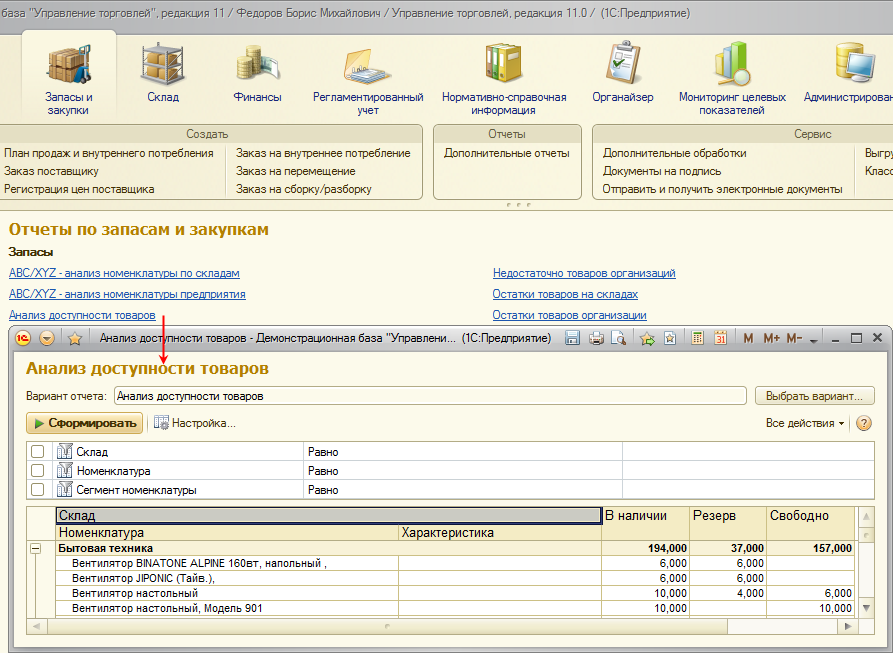Open the Органайзер section
The width and height of the screenshot is (893, 653).
click(x=622, y=73)
